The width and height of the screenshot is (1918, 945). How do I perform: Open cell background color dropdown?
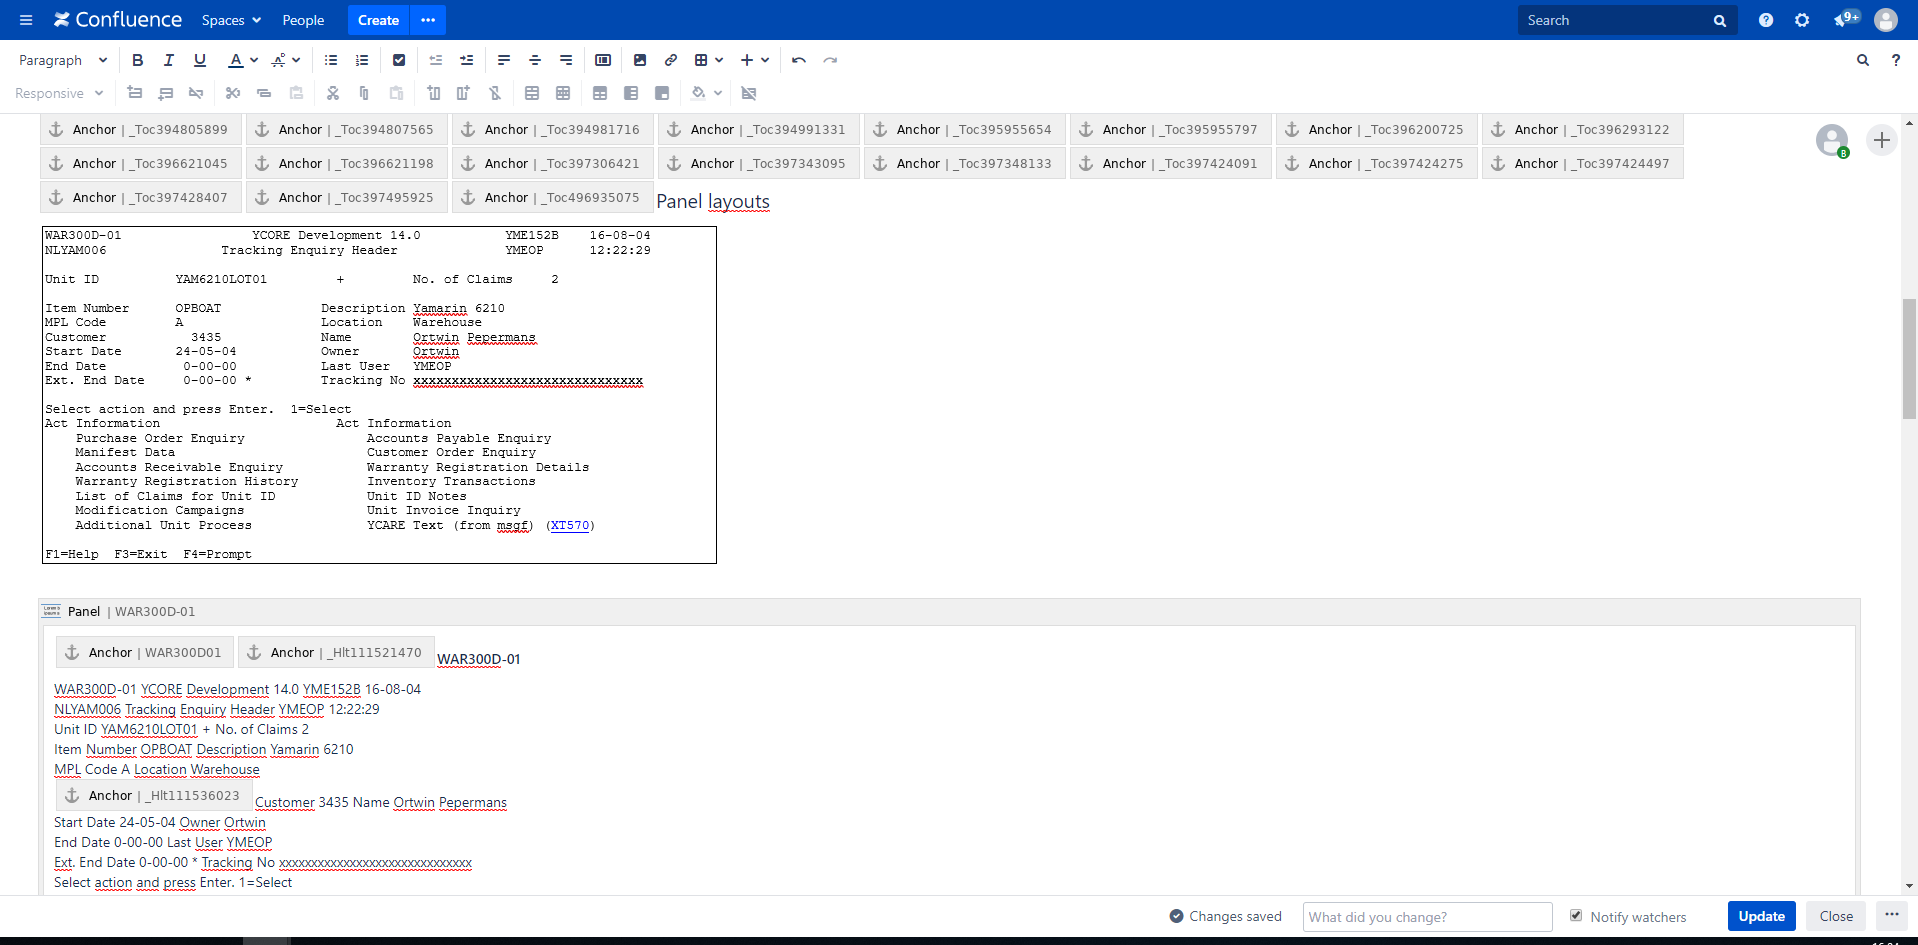click(x=718, y=93)
